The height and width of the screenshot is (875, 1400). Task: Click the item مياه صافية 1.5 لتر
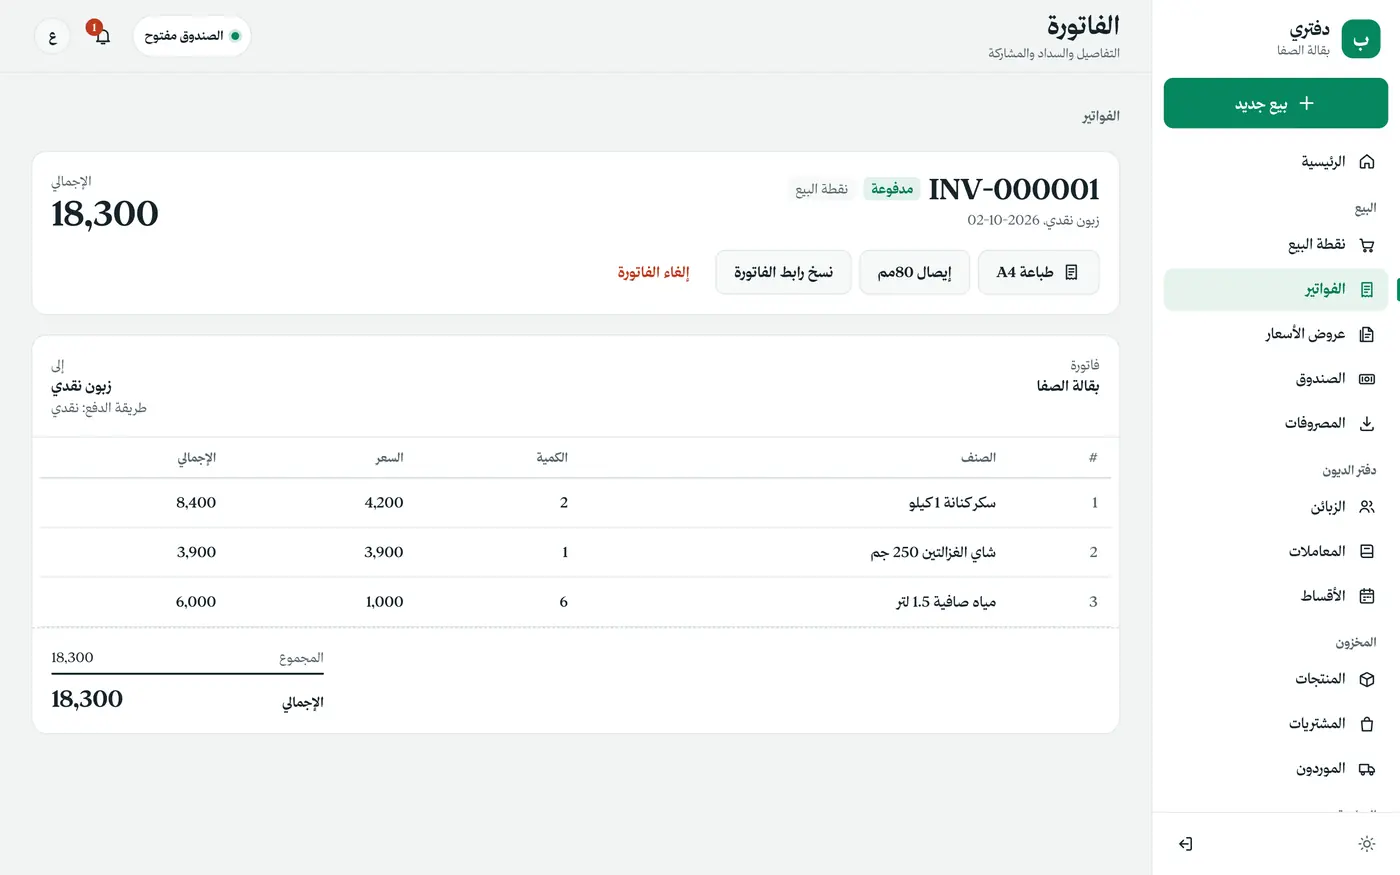click(x=946, y=602)
